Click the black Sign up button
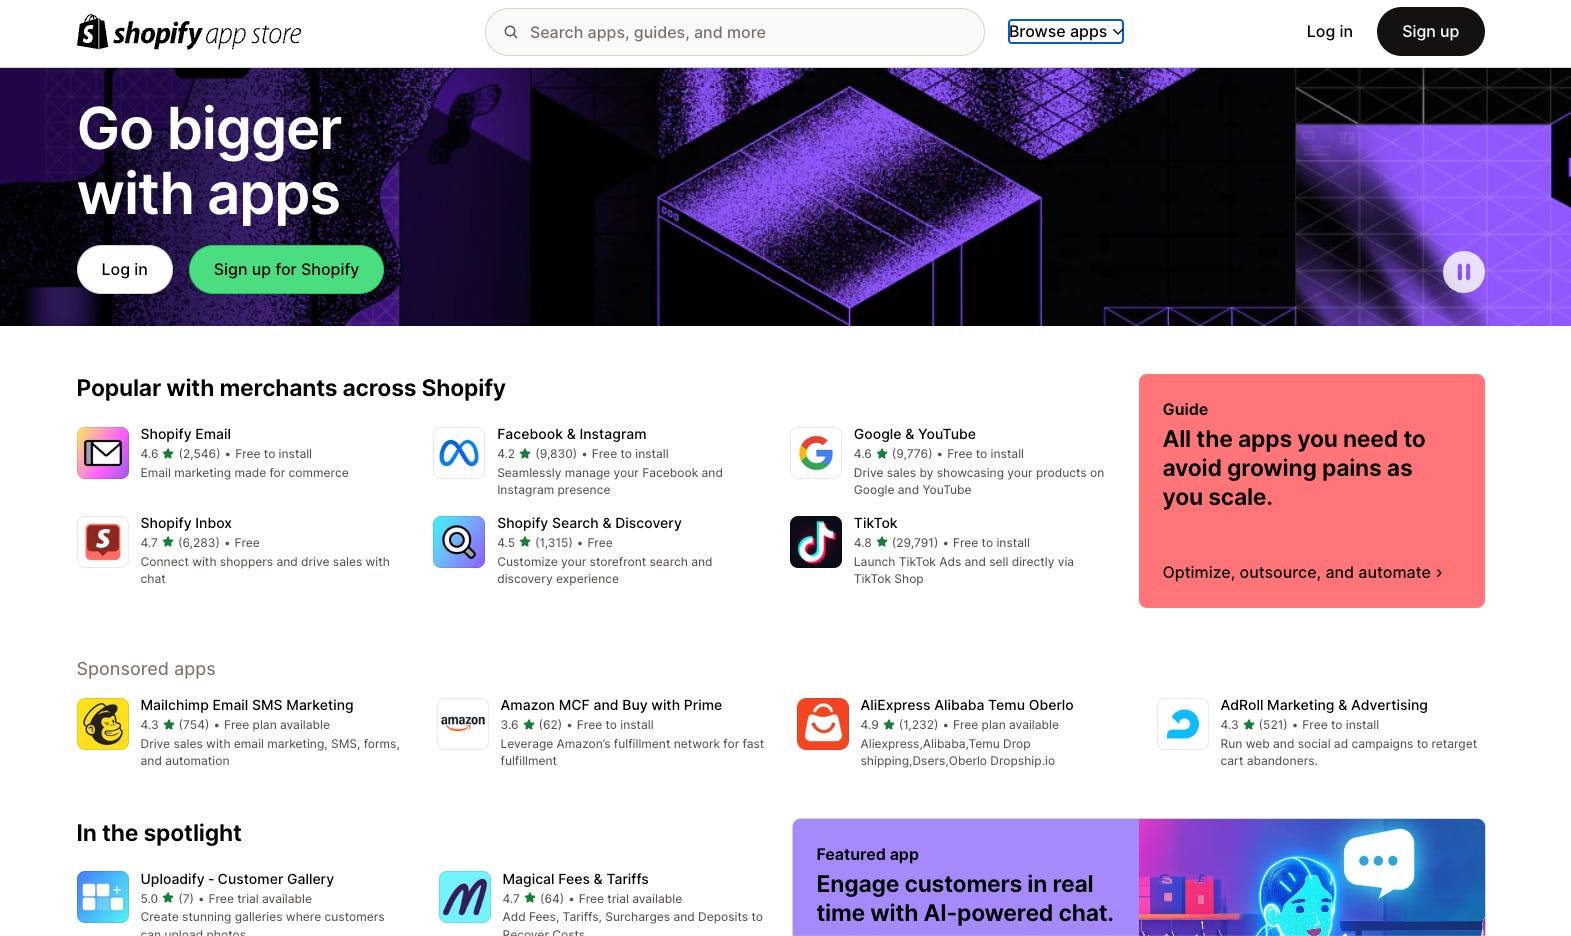 coord(1430,32)
